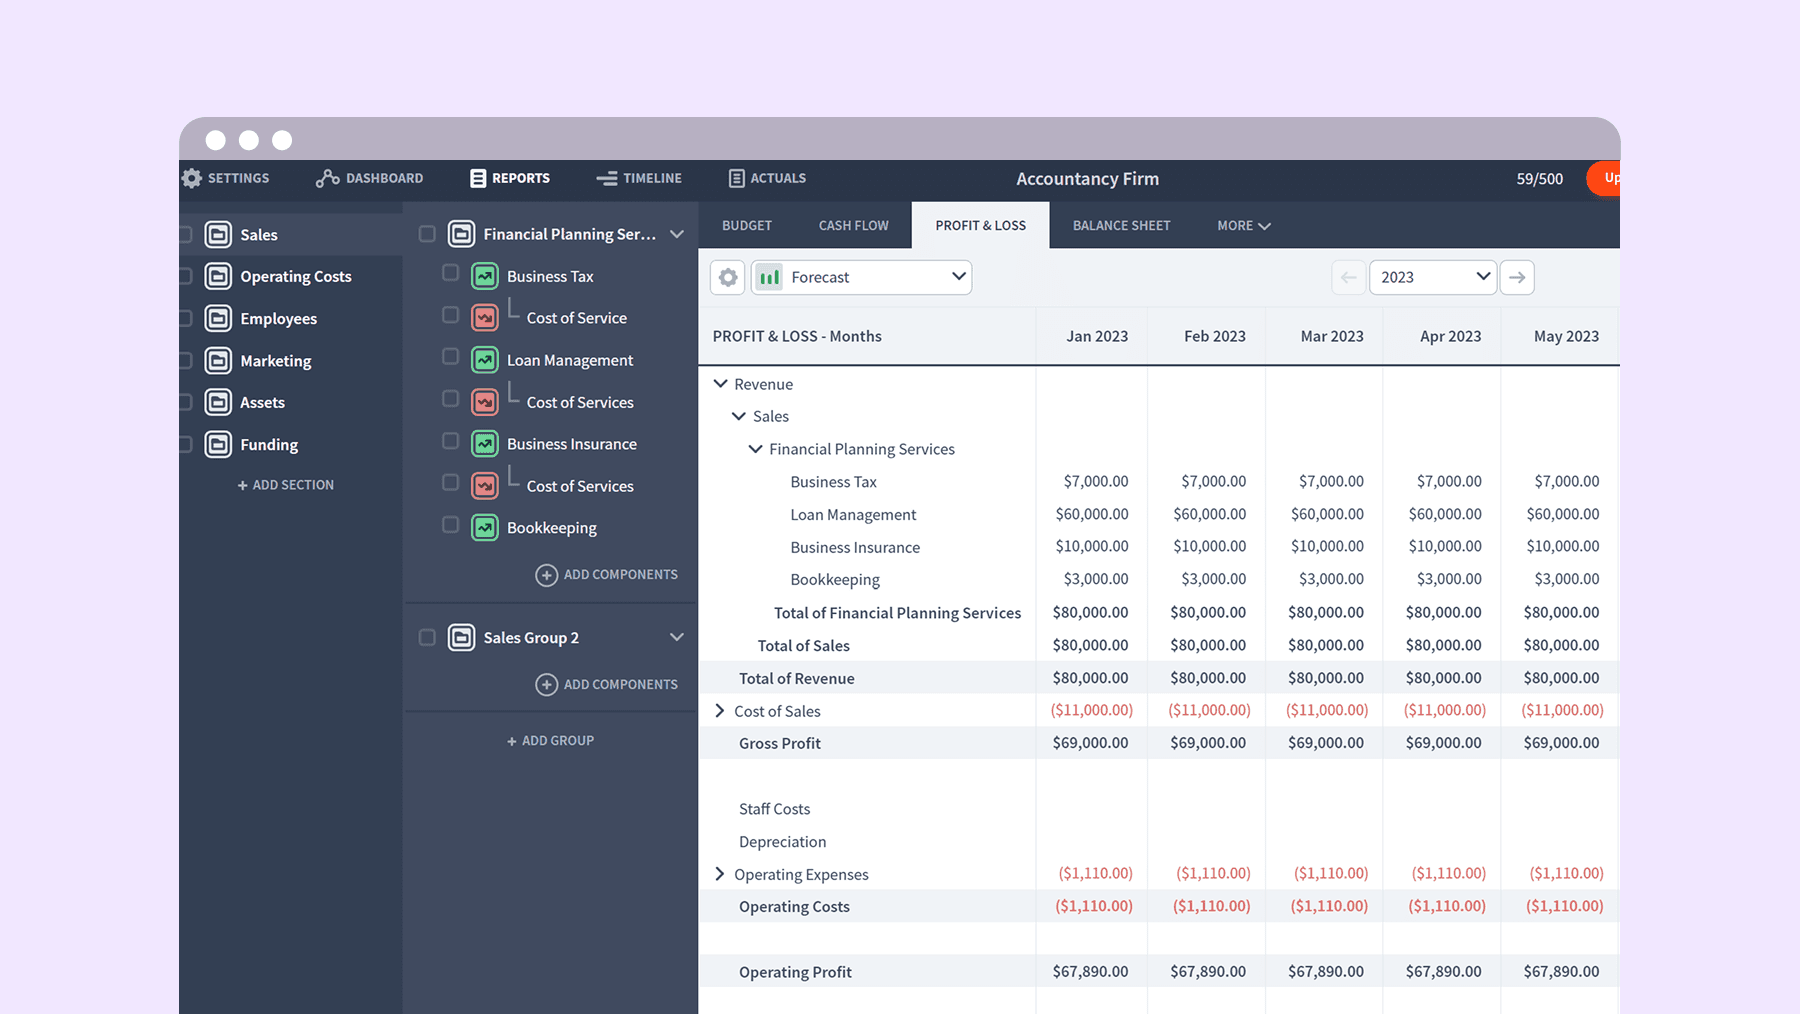This screenshot has width=1800, height=1014.
Task: Click Add Section in the sidebar
Action: (286, 485)
